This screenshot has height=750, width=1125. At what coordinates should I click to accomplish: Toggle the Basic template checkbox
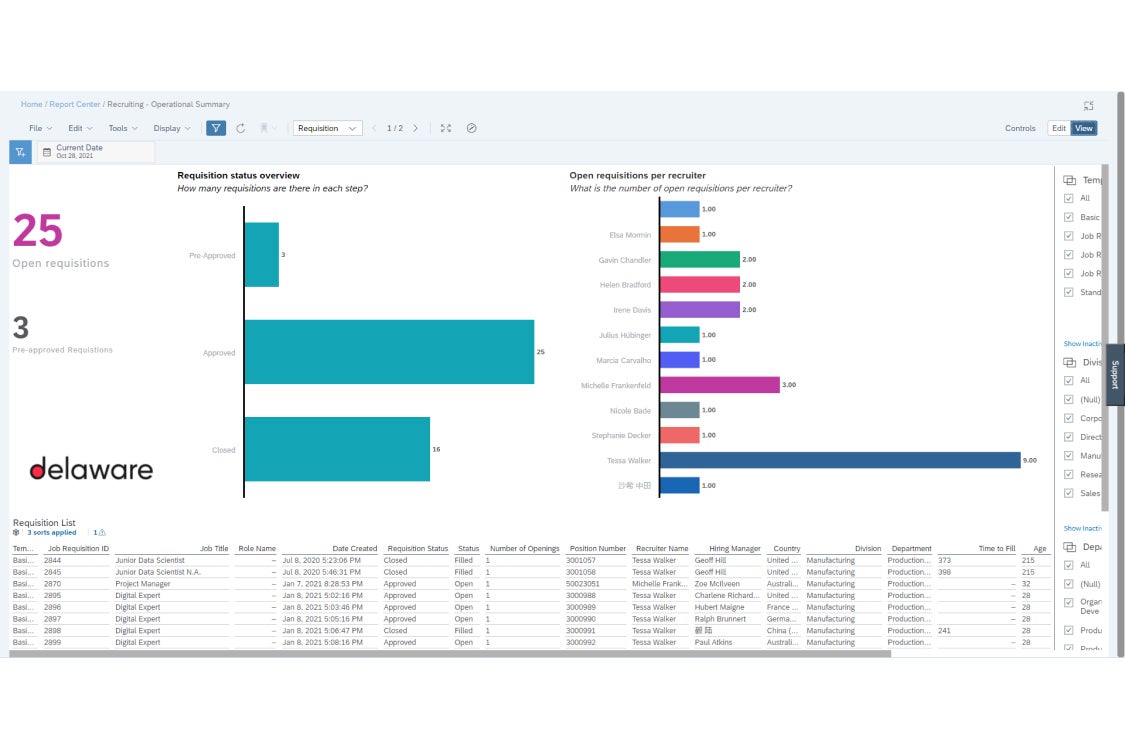[x=1068, y=217]
